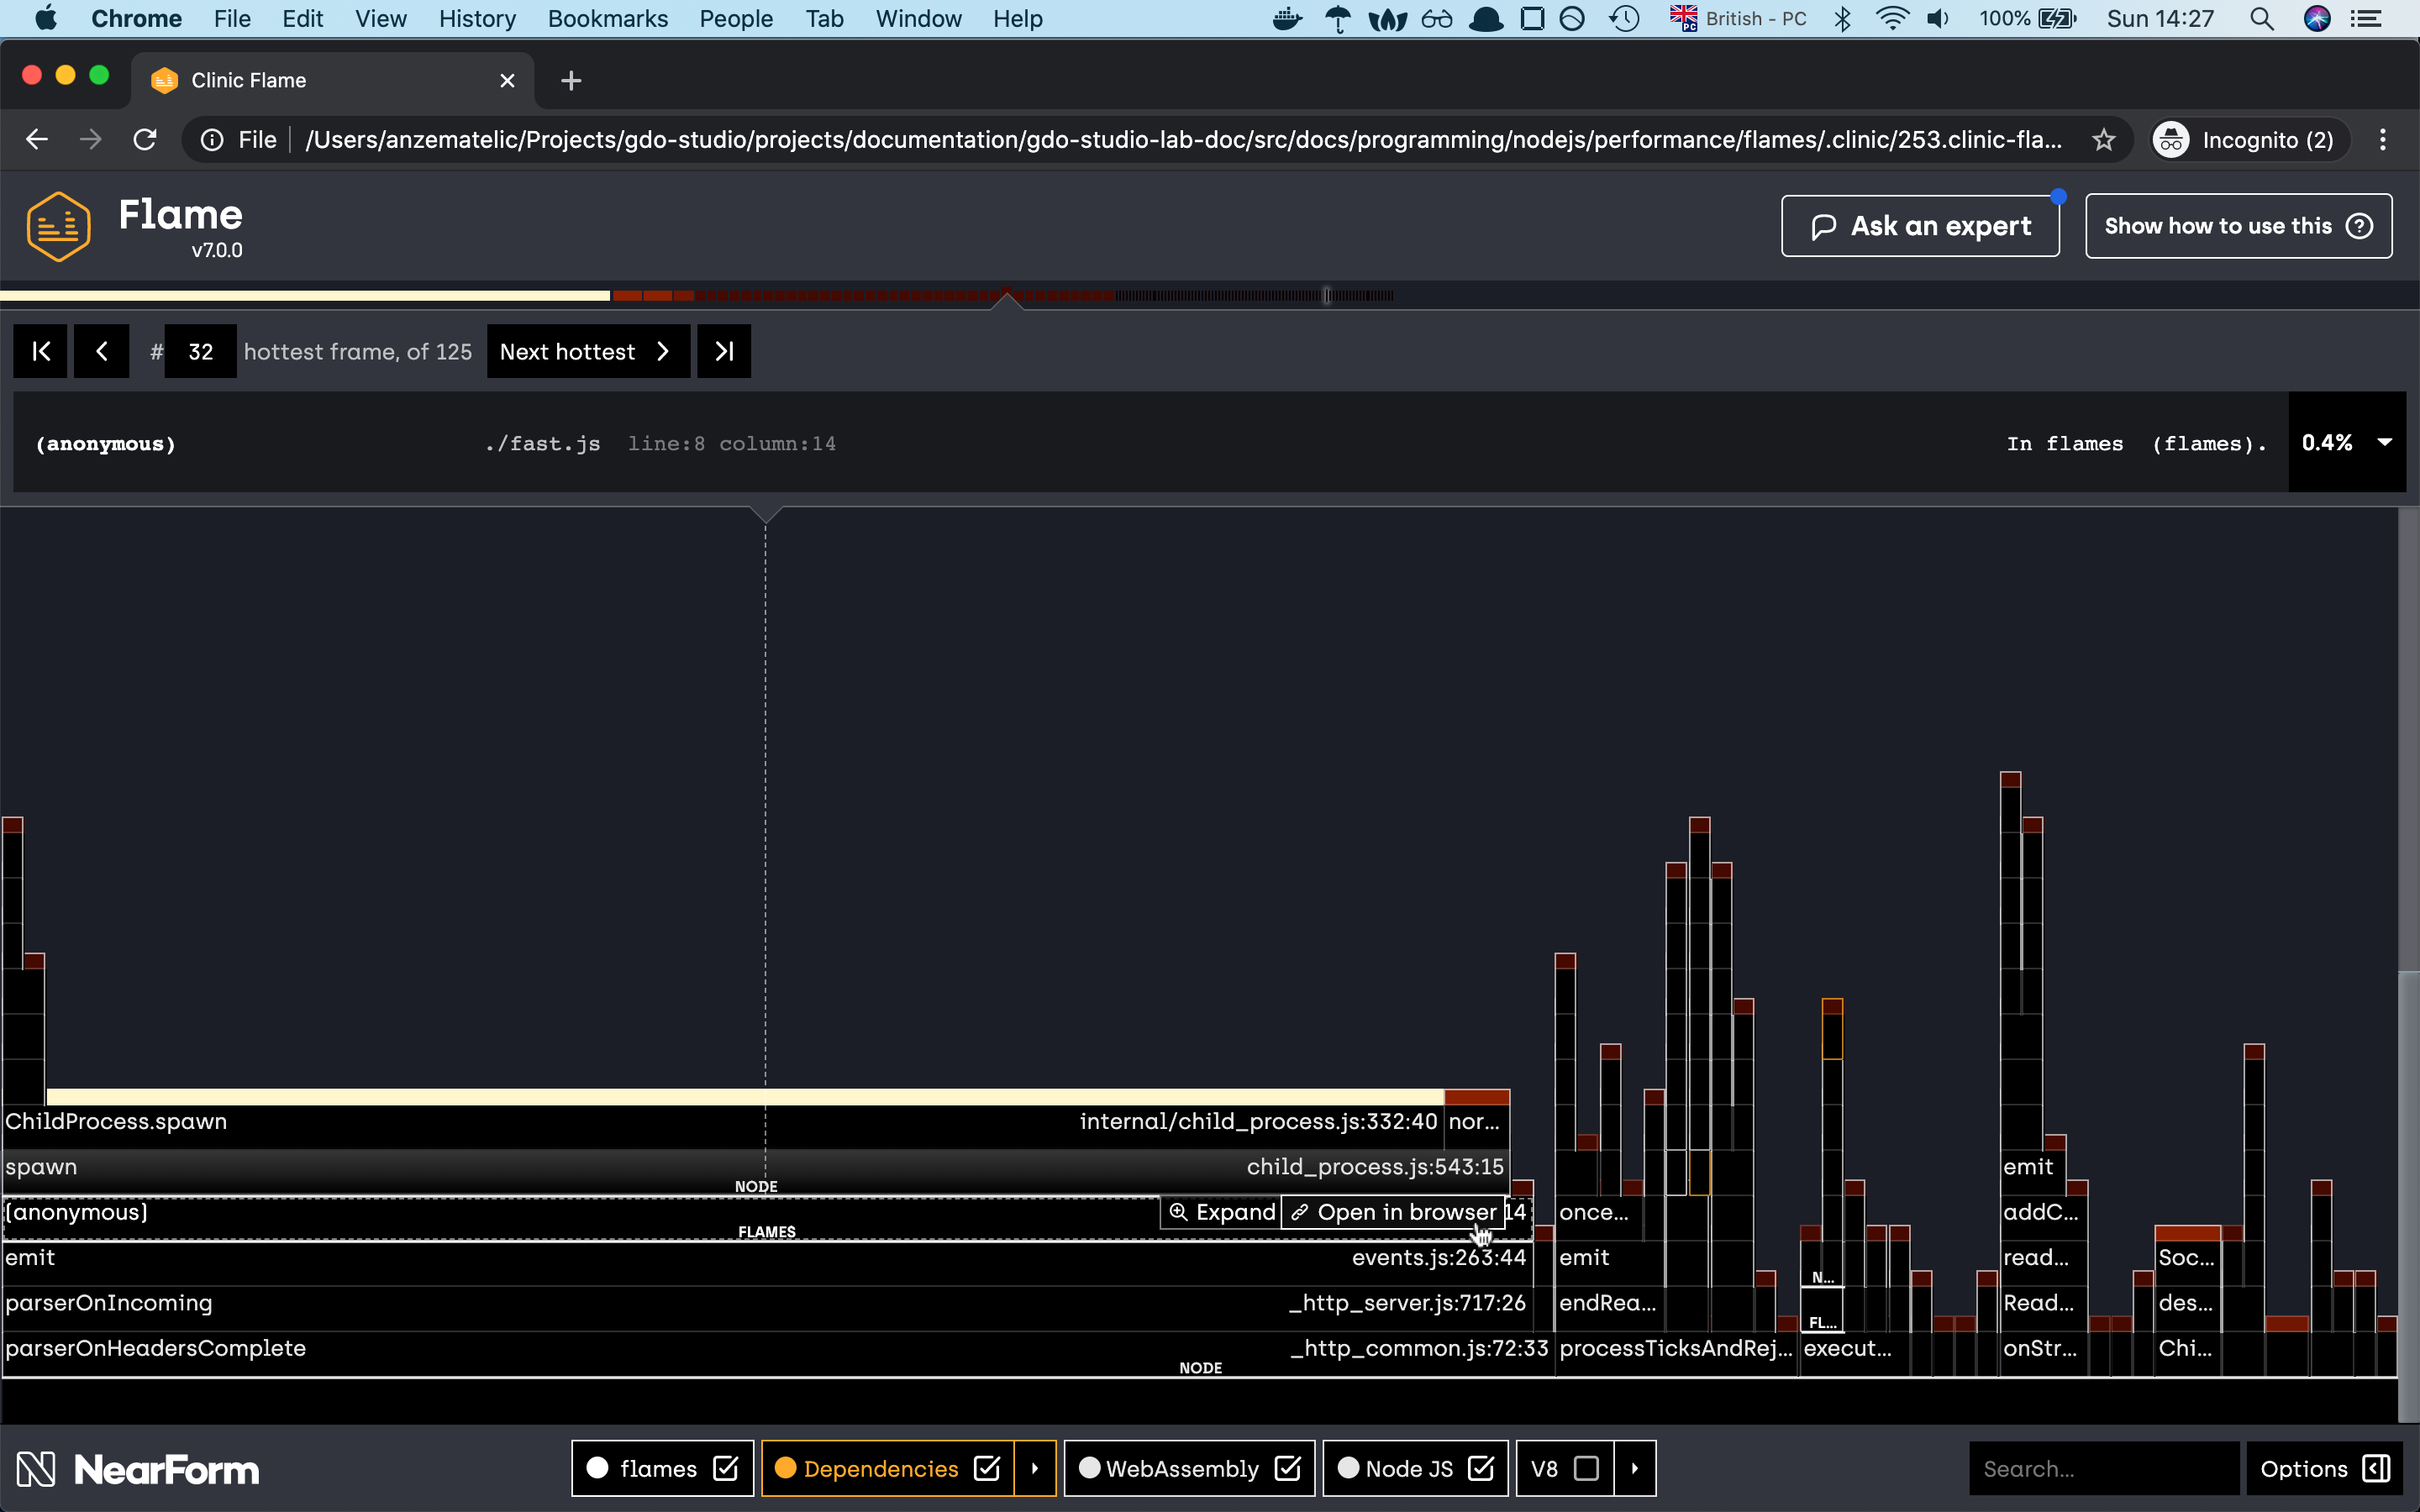Click the Expand magnifier on the anonymous frame

point(1178,1212)
